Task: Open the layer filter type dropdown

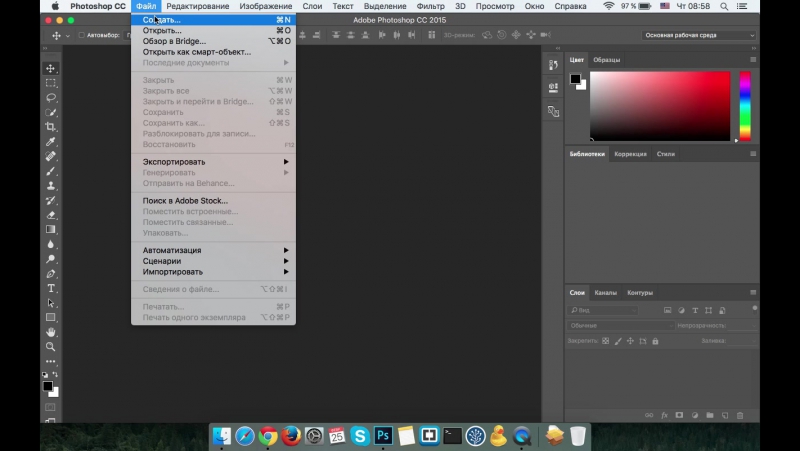Action: [x=603, y=310]
